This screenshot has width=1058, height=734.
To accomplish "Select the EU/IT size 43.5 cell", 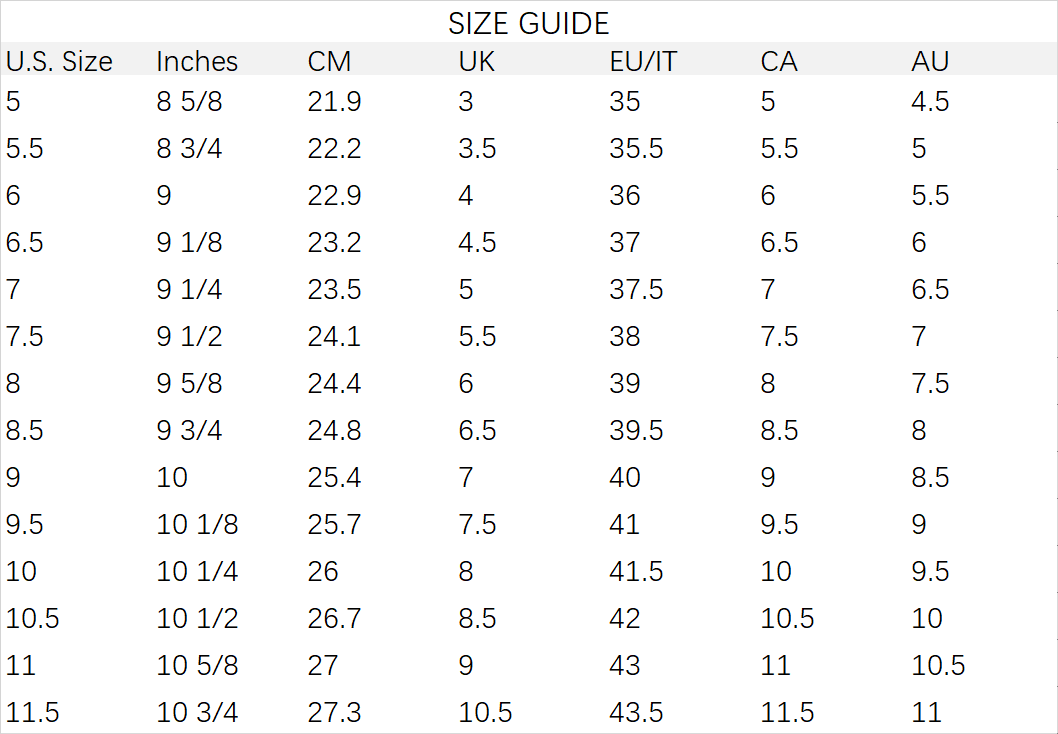I will click(x=636, y=713).
